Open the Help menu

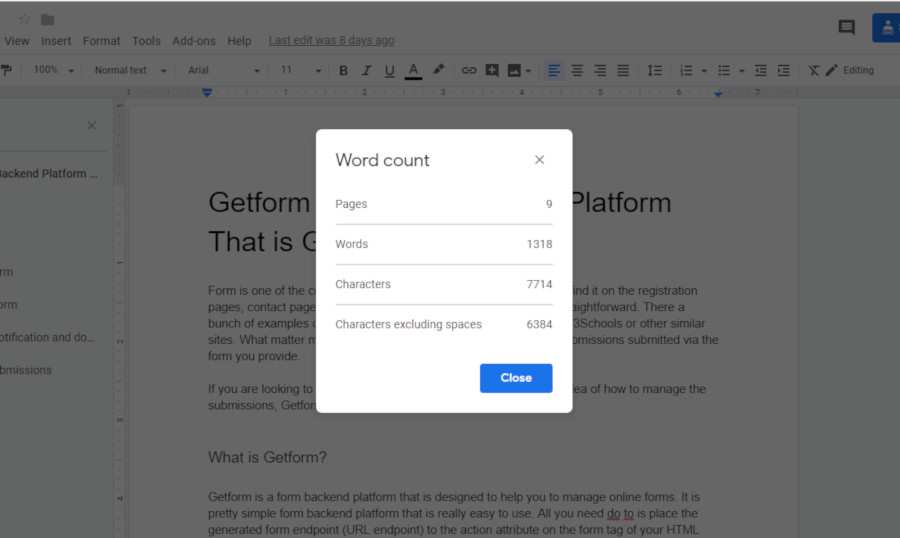239,41
